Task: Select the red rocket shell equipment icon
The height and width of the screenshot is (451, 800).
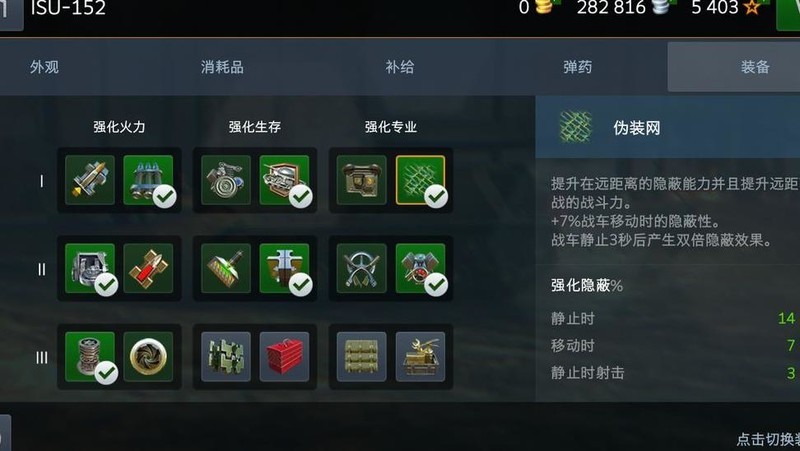Action: (x=148, y=268)
